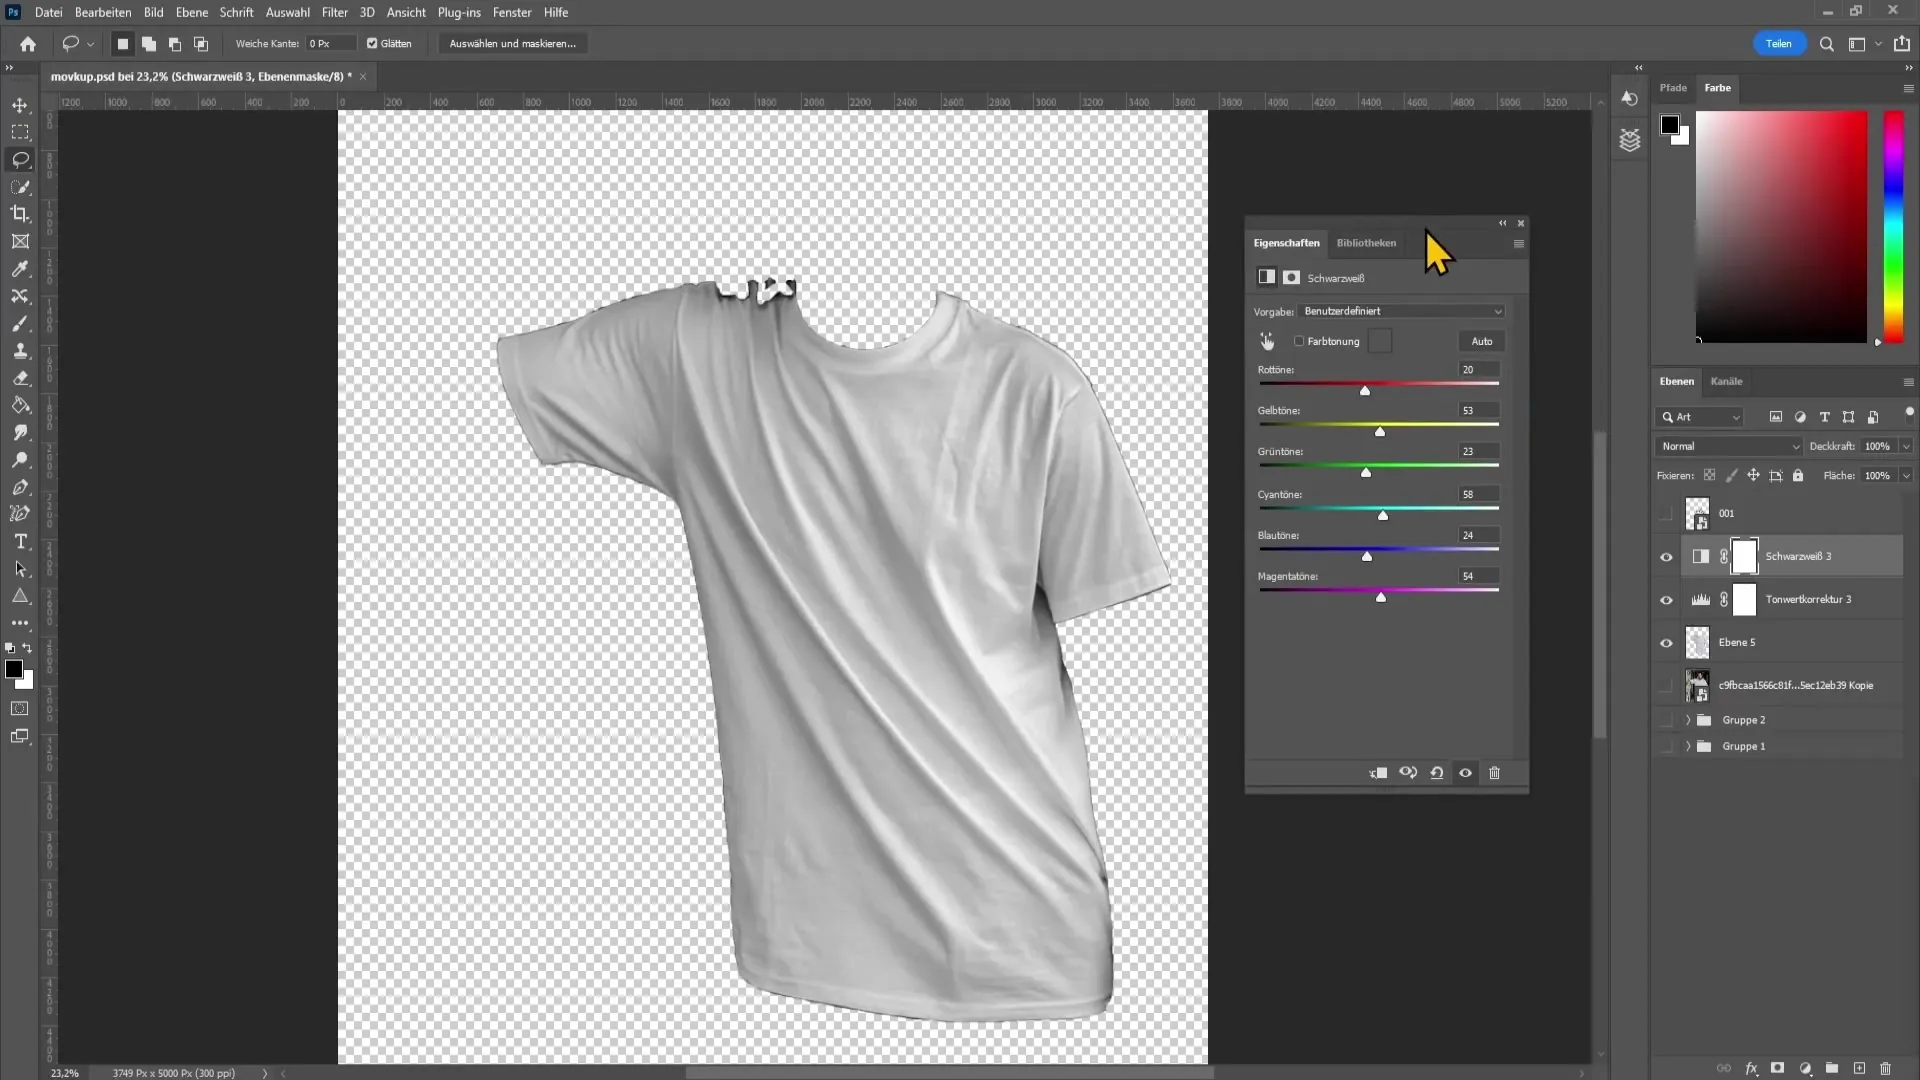Open the Ebene menu
1920x1080 pixels.
point(192,12)
